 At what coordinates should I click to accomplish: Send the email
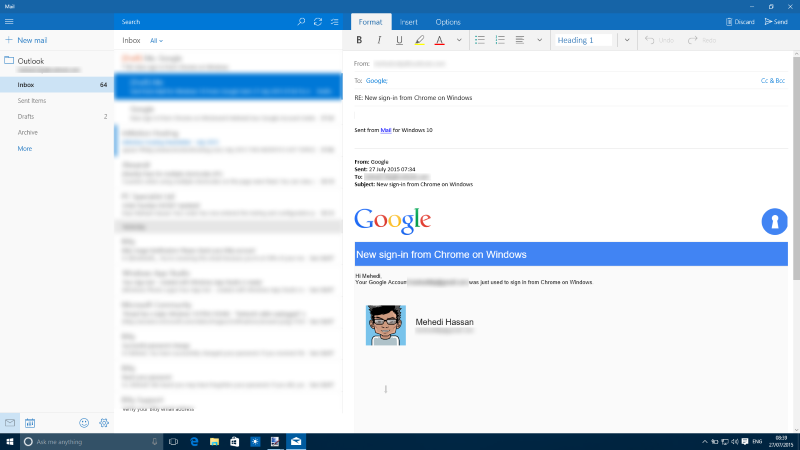click(776, 22)
